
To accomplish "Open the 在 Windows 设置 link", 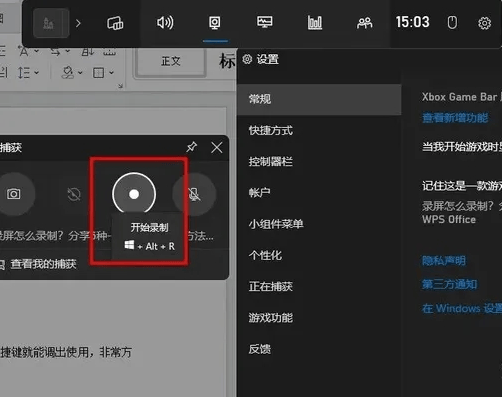I will [x=462, y=308].
